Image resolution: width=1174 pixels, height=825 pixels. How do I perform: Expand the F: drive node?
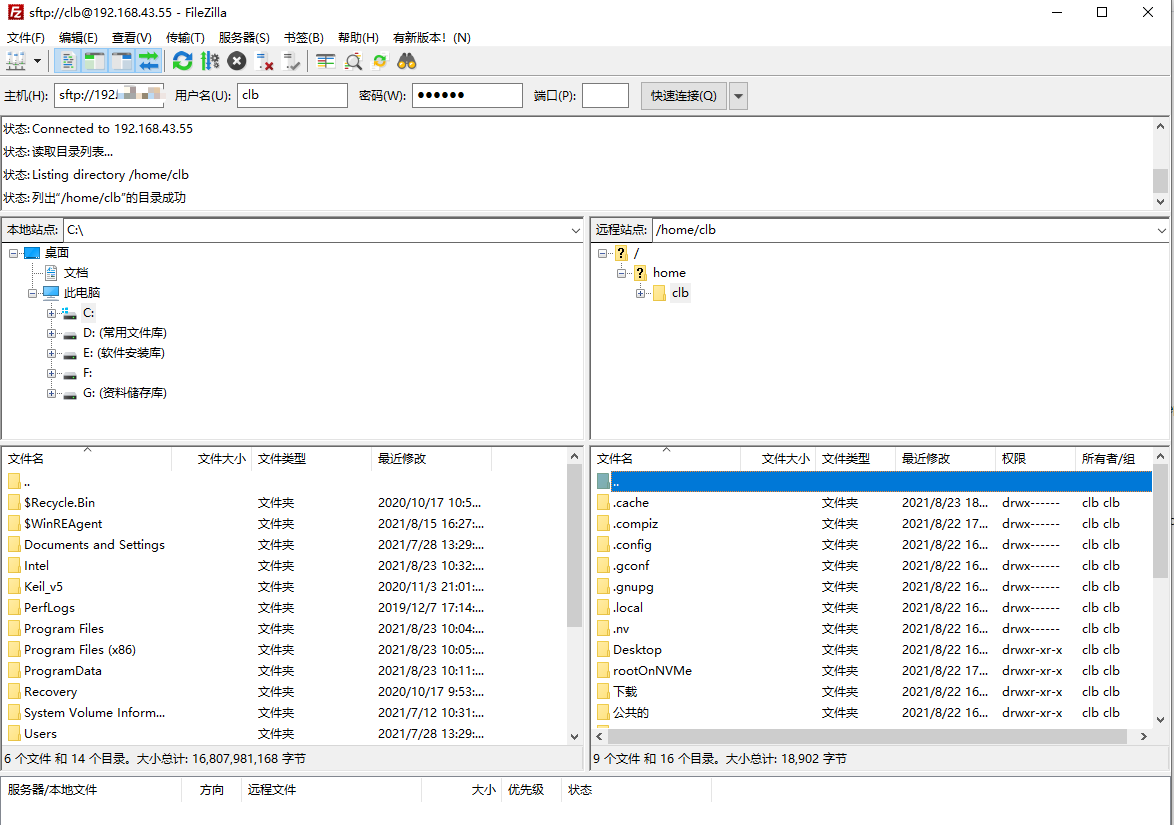(51, 373)
